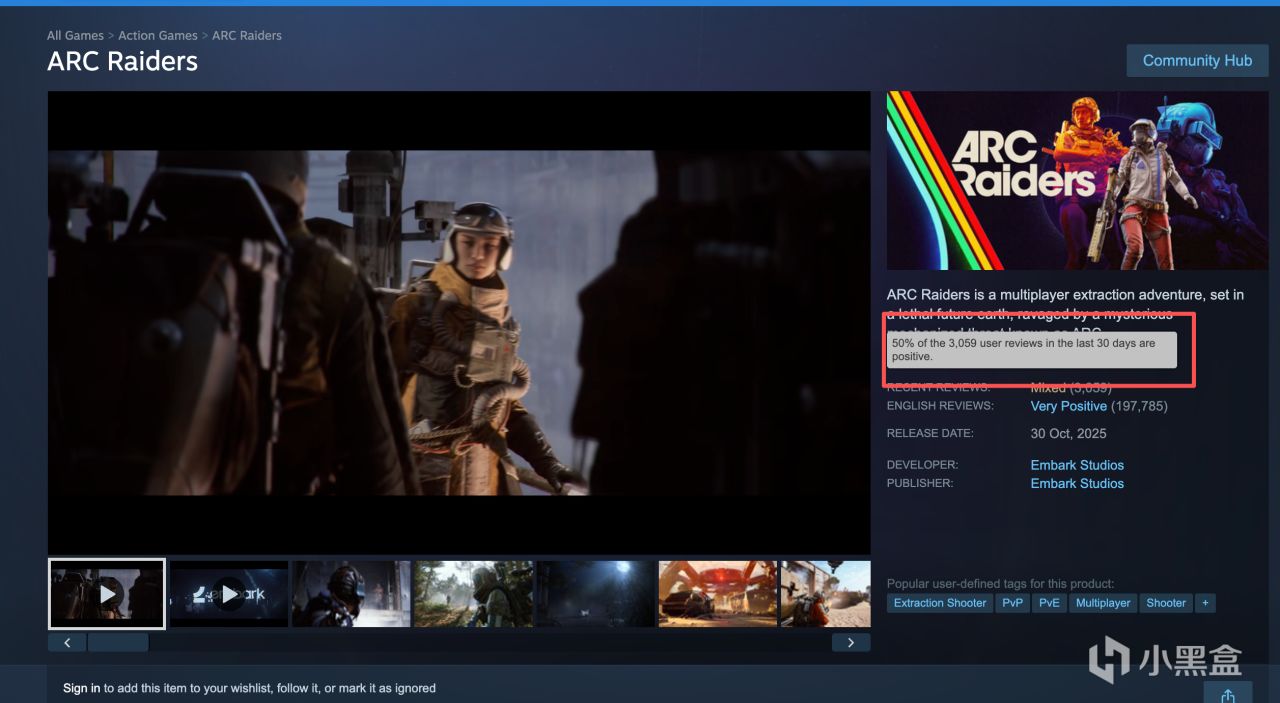Click the main video player area
The width and height of the screenshot is (1280, 703).
pyautogui.click(x=459, y=323)
